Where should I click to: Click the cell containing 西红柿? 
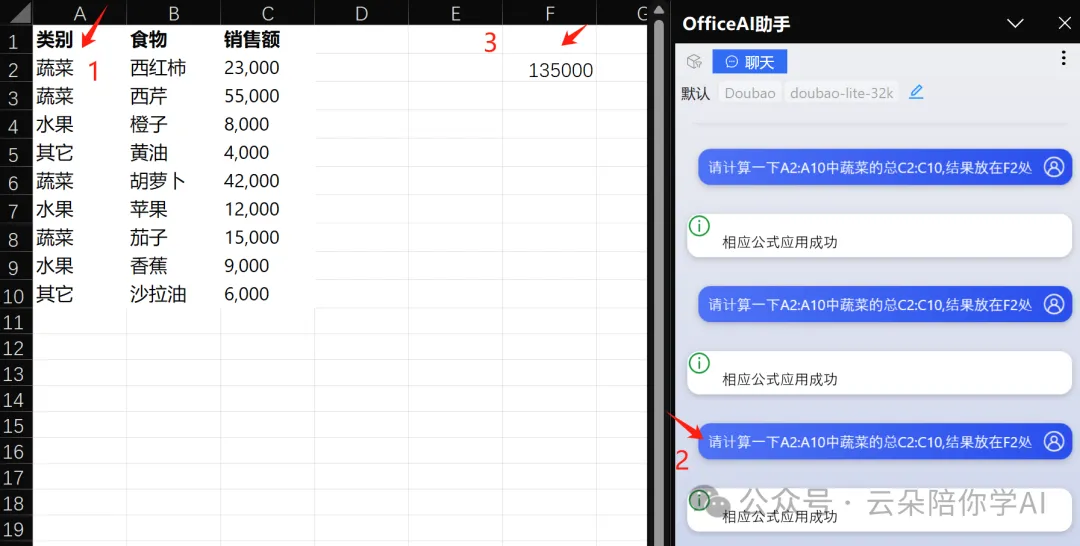coord(174,68)
